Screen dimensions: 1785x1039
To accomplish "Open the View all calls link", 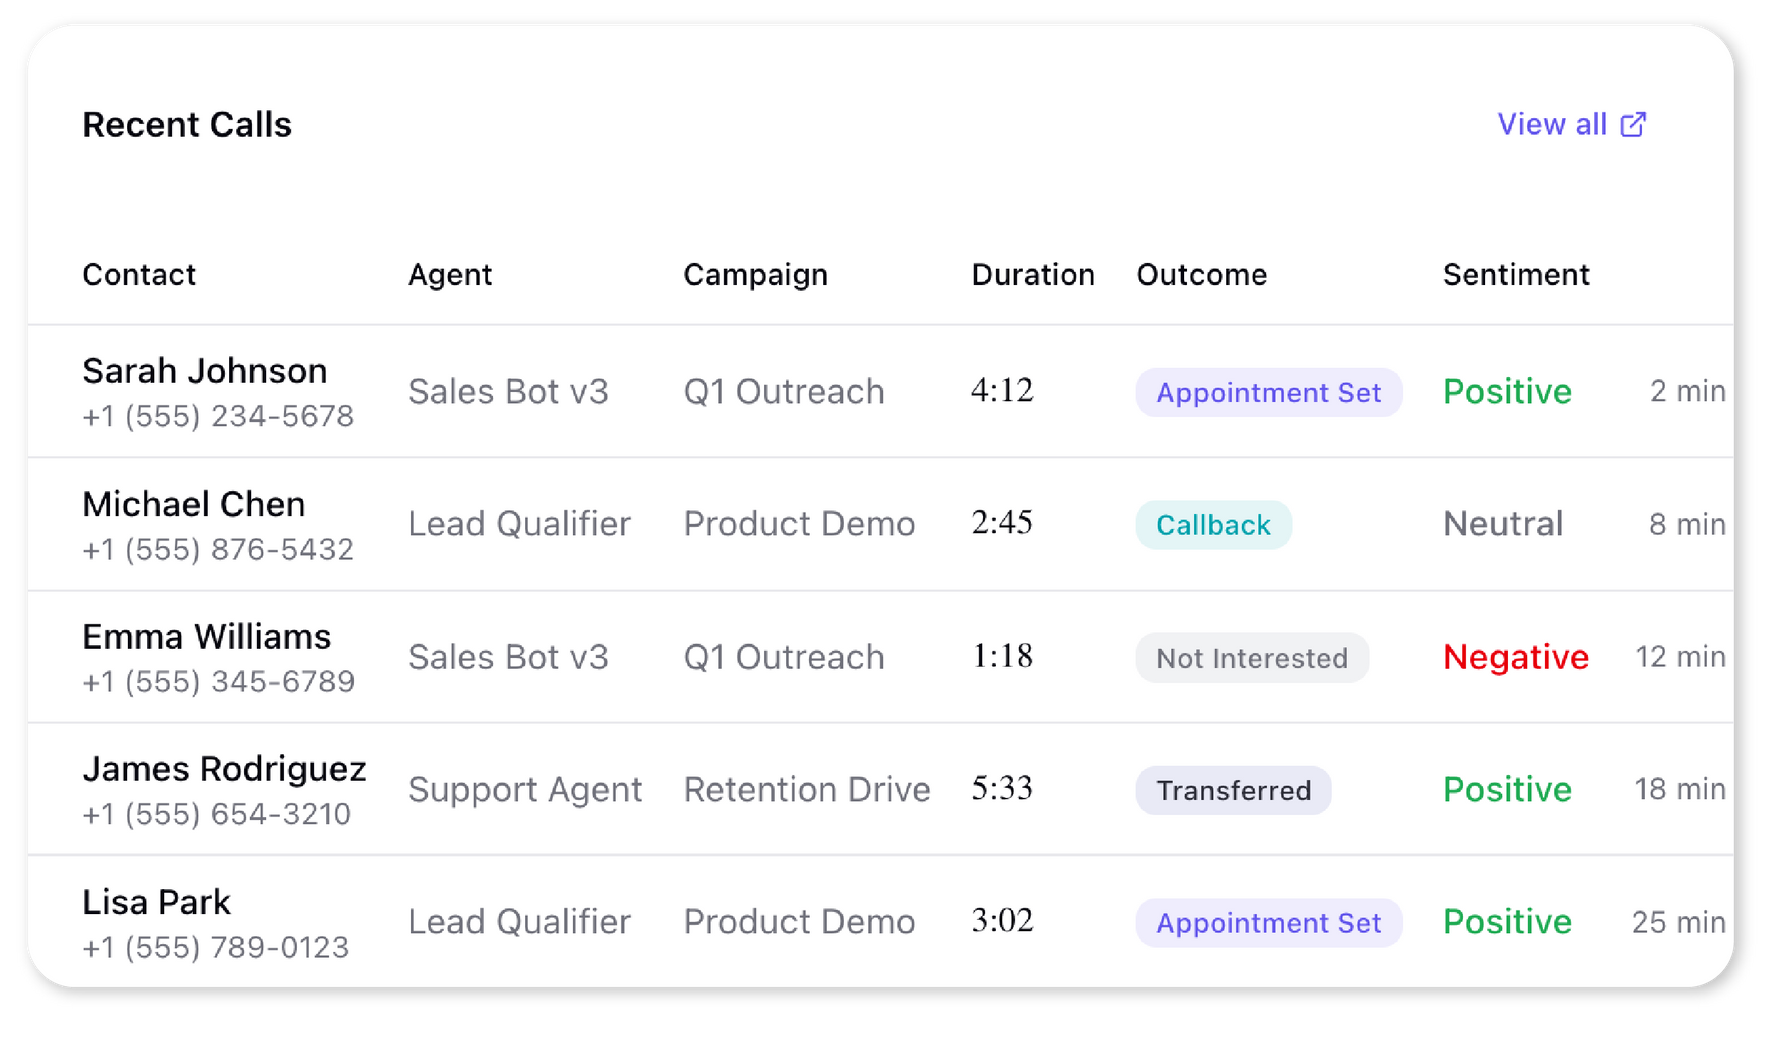I will 1571,124.
